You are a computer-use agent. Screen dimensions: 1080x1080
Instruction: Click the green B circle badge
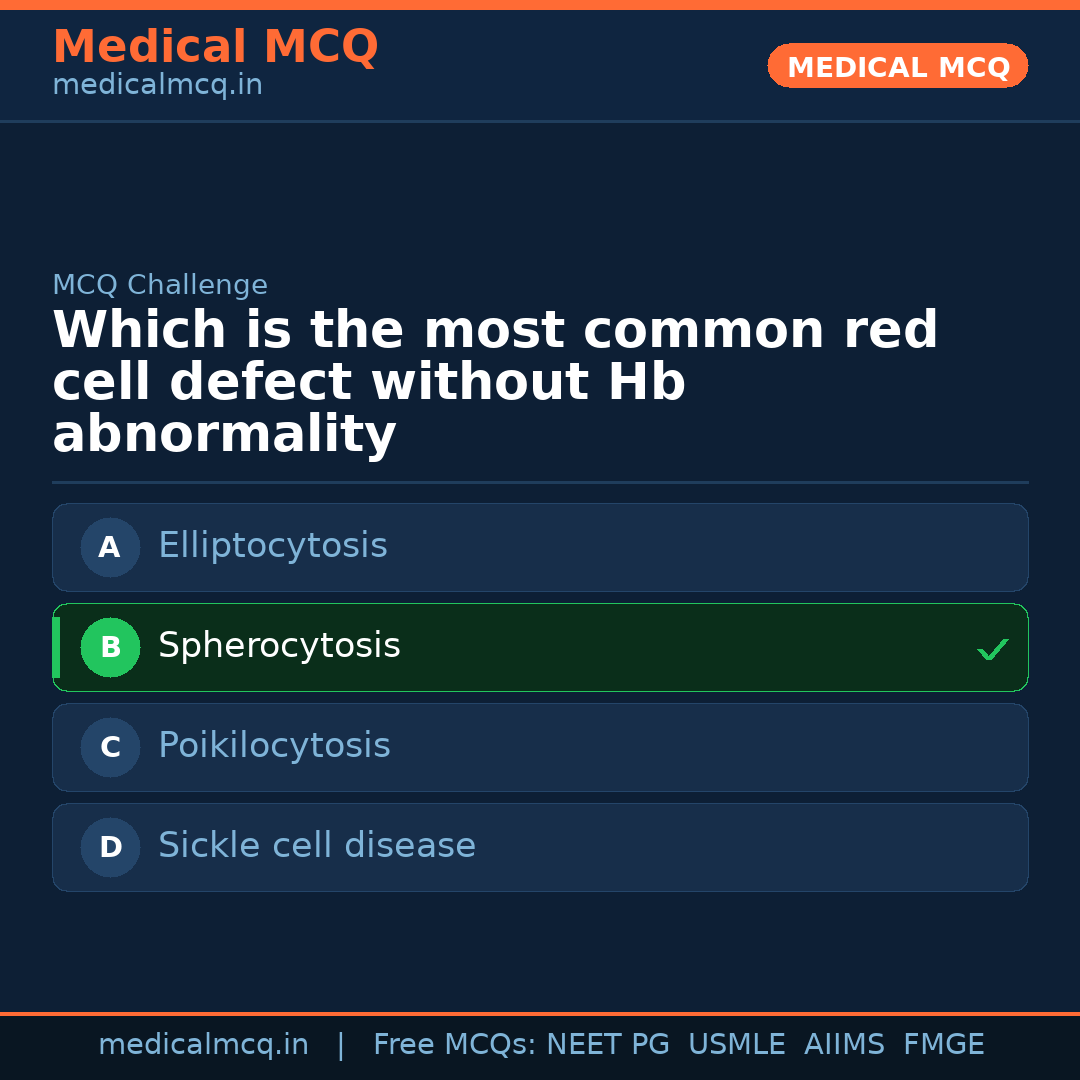[x=110, y=647]
